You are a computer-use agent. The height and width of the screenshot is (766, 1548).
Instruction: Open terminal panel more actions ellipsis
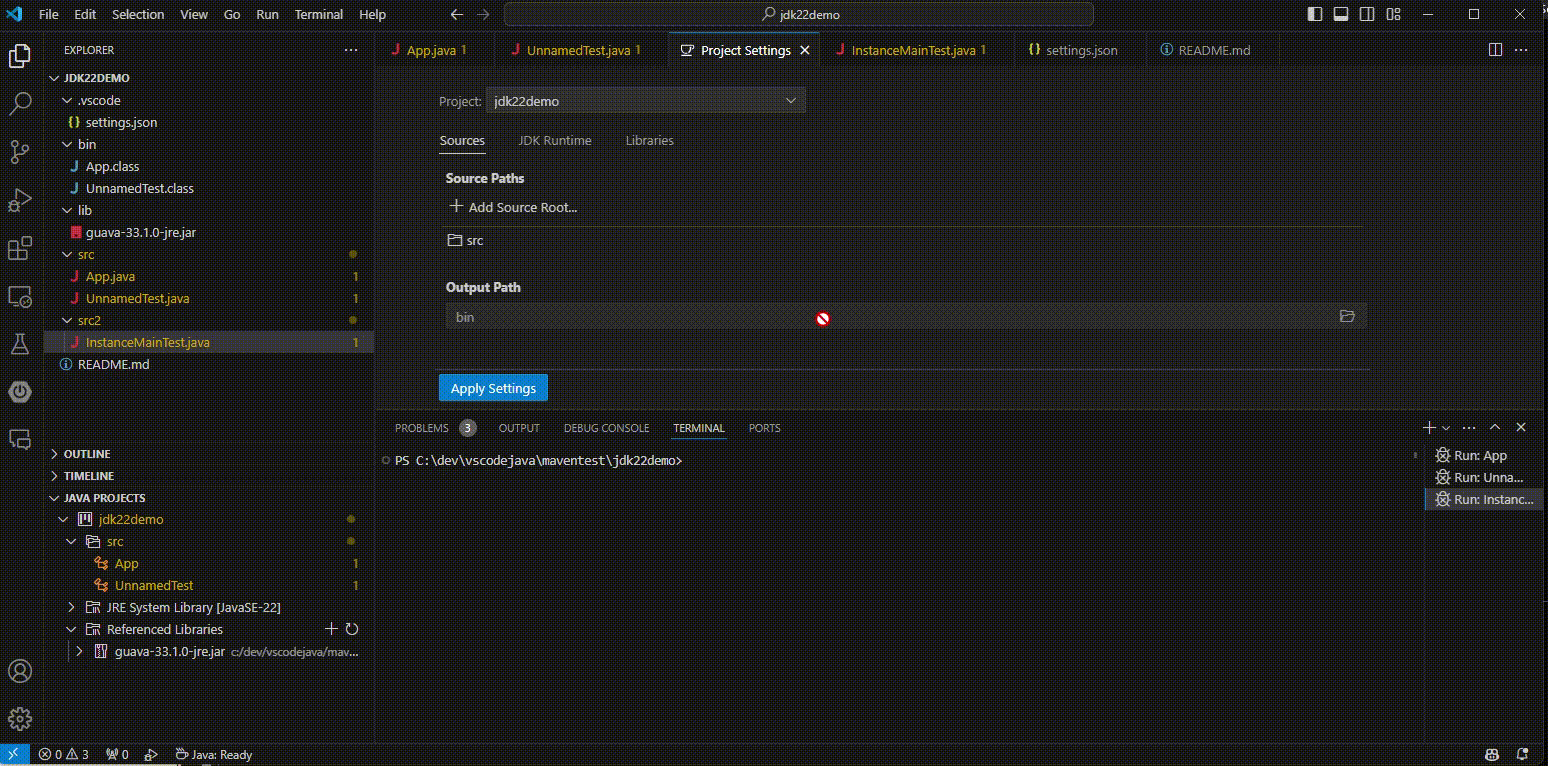[1468, 428]
